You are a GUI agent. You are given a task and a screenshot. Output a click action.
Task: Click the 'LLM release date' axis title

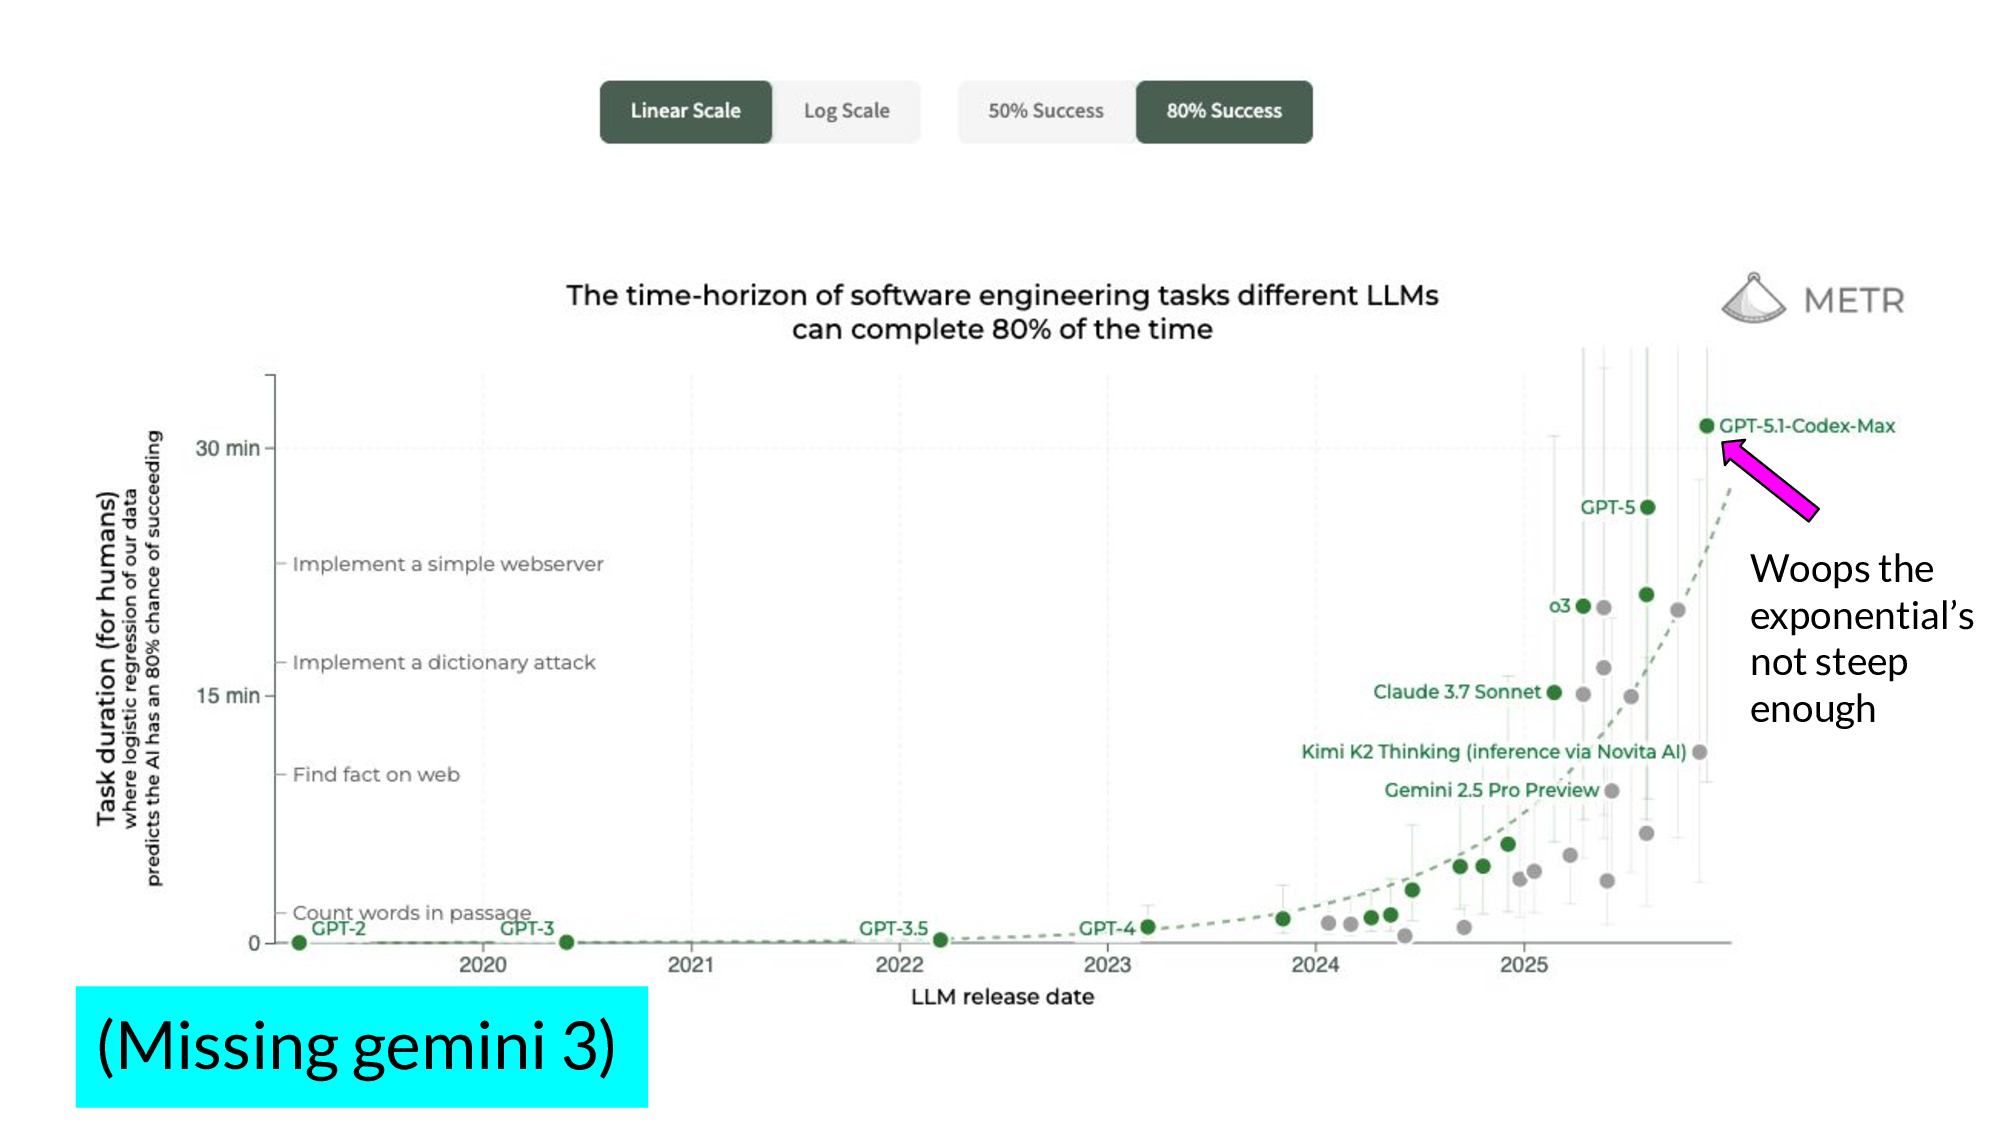pos(1002,997)
